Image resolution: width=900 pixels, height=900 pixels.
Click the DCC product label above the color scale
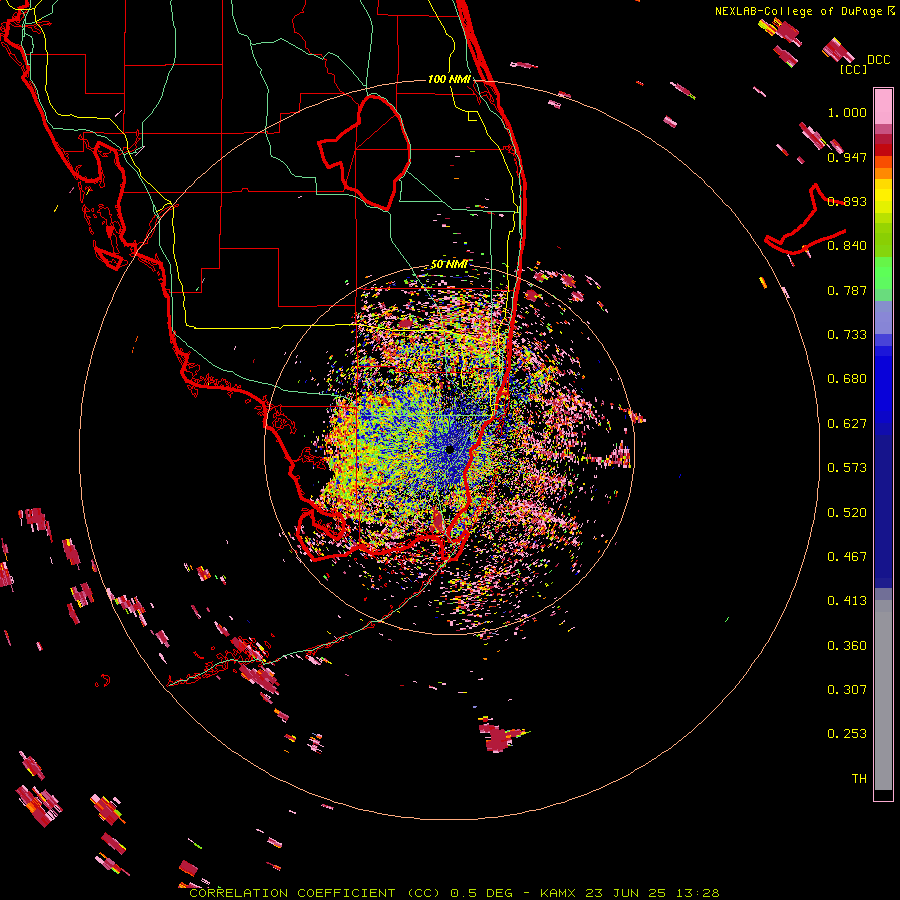[878, 60]
